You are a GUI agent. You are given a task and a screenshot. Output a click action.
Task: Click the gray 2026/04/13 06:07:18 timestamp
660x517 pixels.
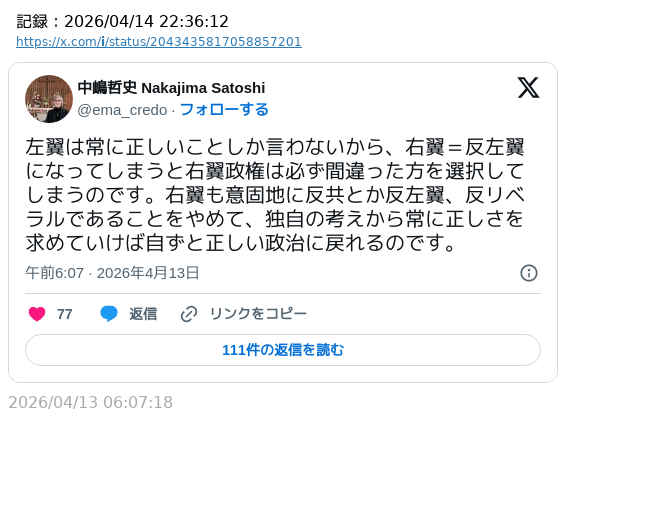click(91, 403)
